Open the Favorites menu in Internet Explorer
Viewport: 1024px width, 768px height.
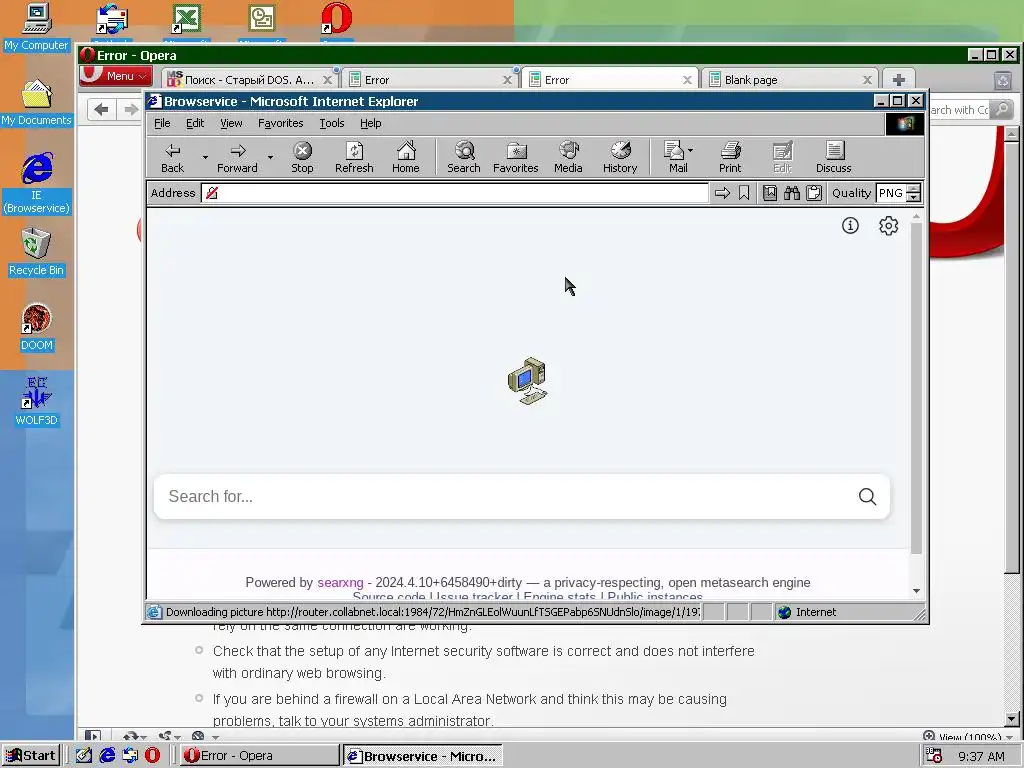(x=280, y=123)
